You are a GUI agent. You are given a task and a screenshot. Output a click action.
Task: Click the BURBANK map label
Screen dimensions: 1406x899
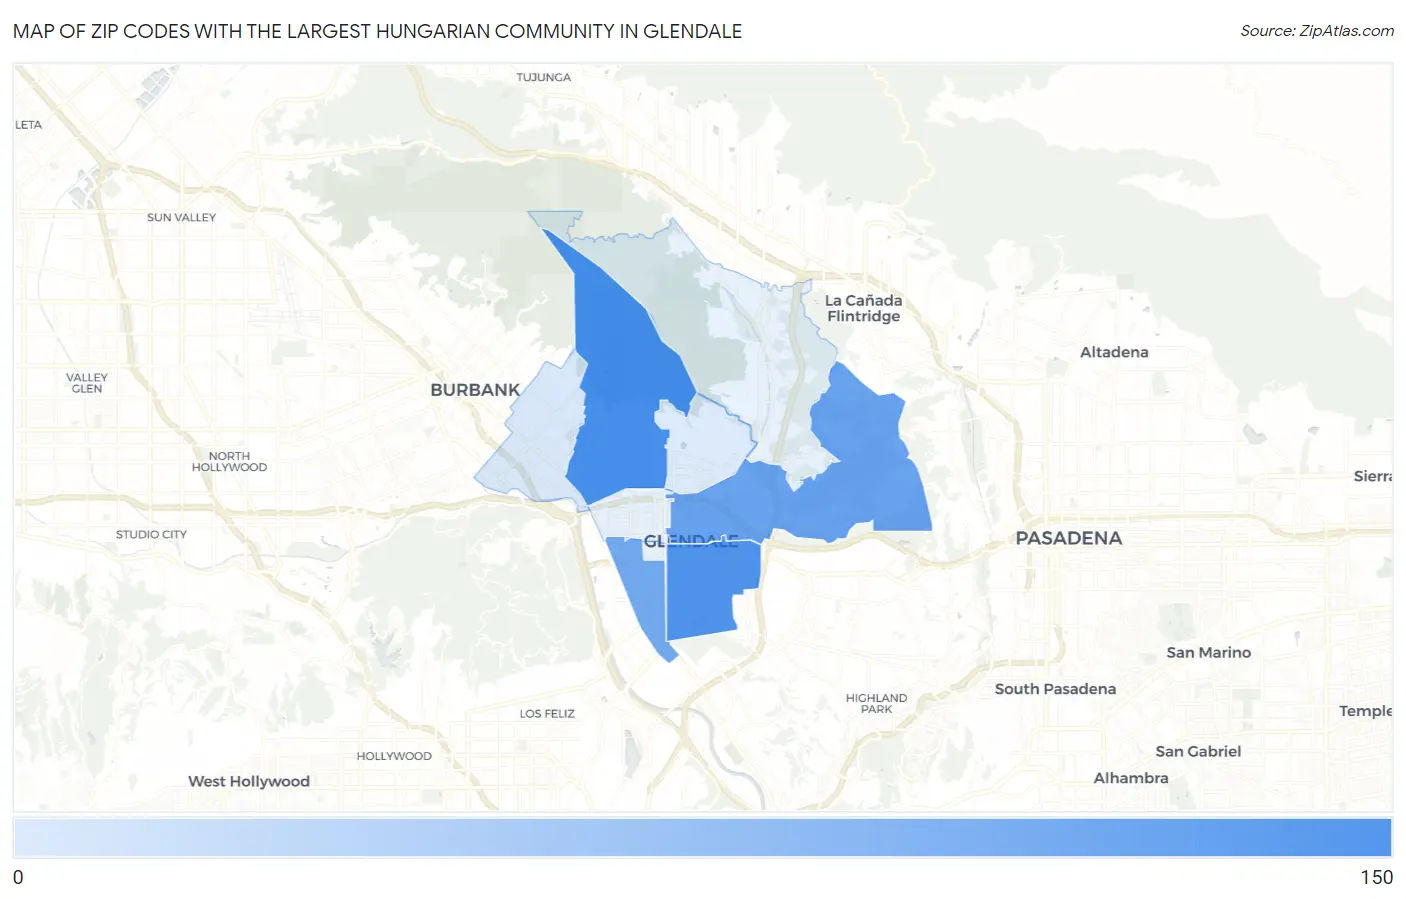[x=475, y=390]
